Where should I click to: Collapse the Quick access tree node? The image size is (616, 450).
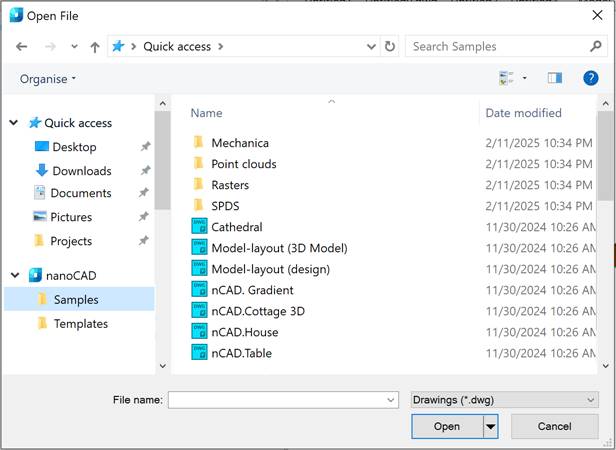click(14, 123)
